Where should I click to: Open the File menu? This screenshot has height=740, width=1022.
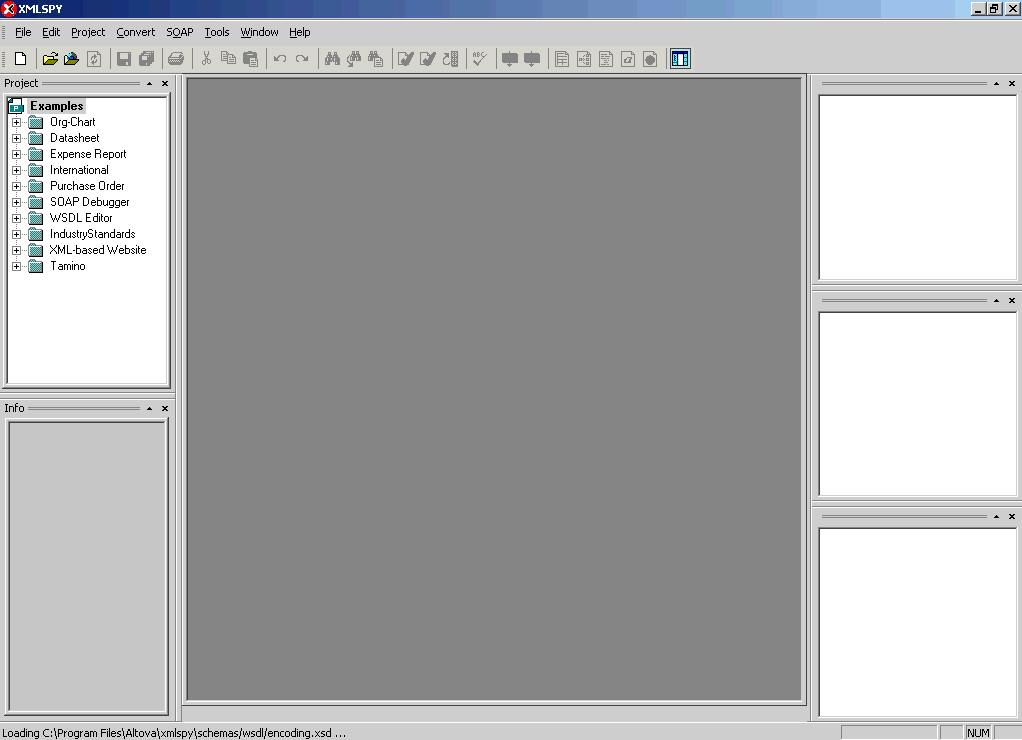[x=23, y=32]
